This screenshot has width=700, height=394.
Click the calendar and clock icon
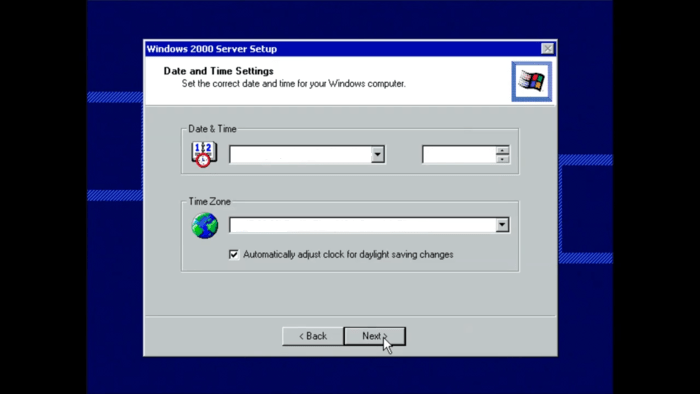[204, 154]
